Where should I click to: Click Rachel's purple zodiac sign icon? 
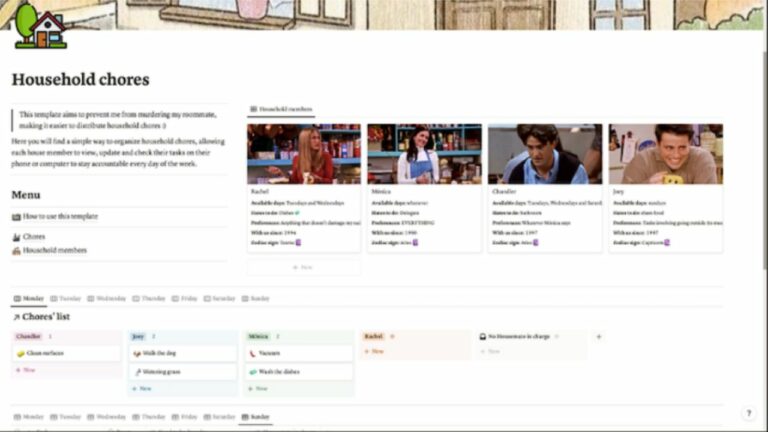[x=298, y=242]
